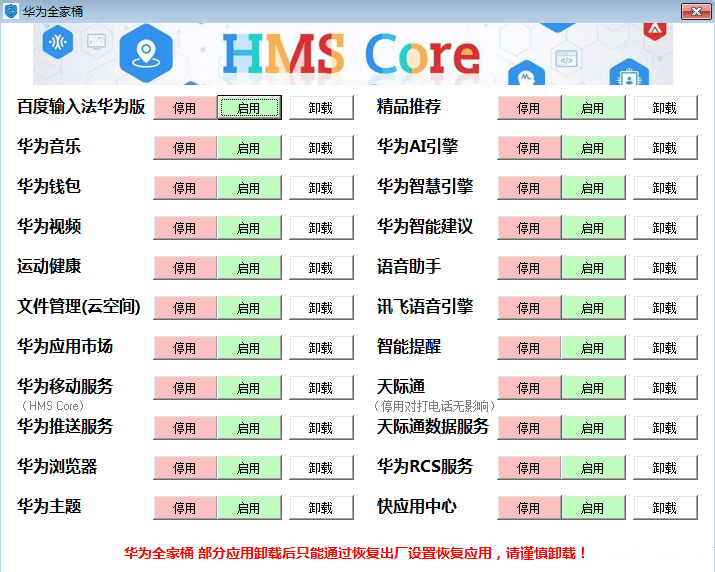Viewport: 715px width, 572px height.
Task: Enable 运动健康 with 启用 button
Action: click(x=249, y=268)
